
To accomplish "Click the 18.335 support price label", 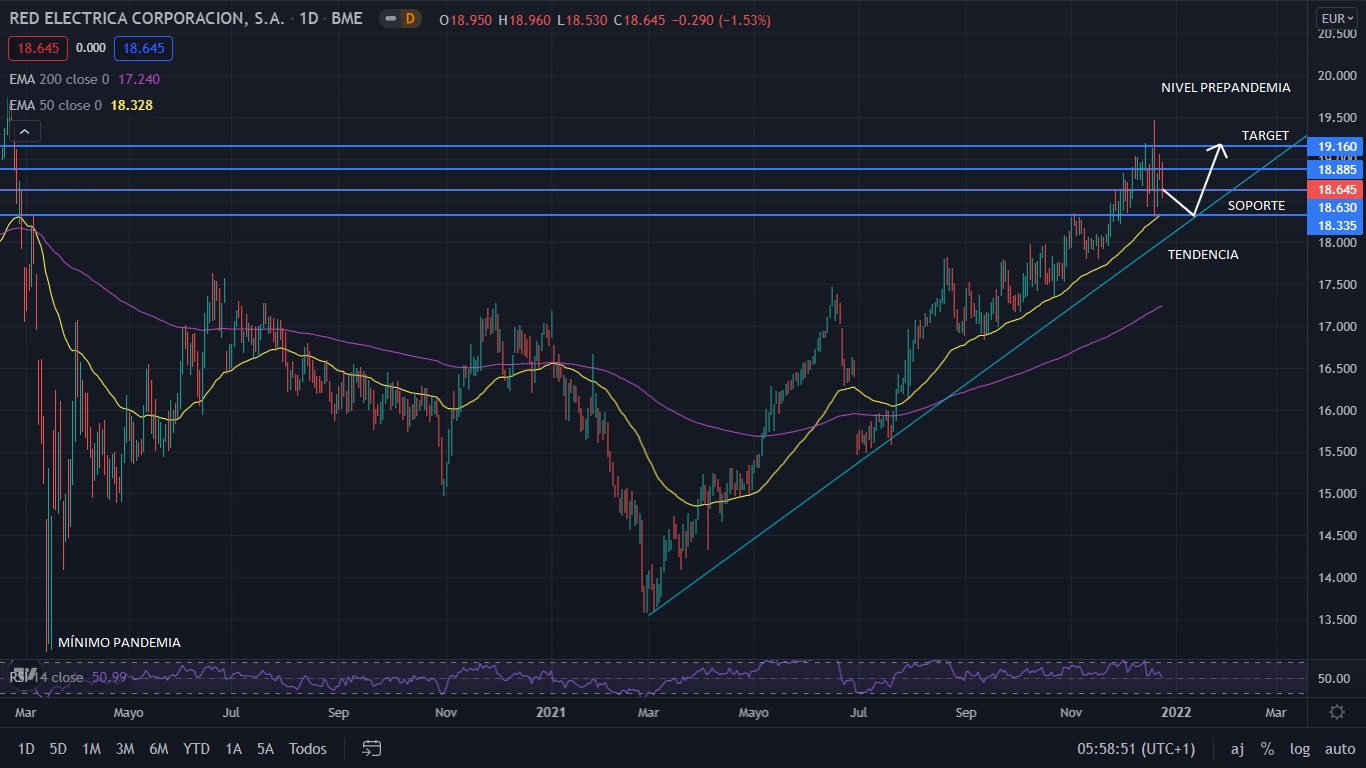I will coord(1337,226).
